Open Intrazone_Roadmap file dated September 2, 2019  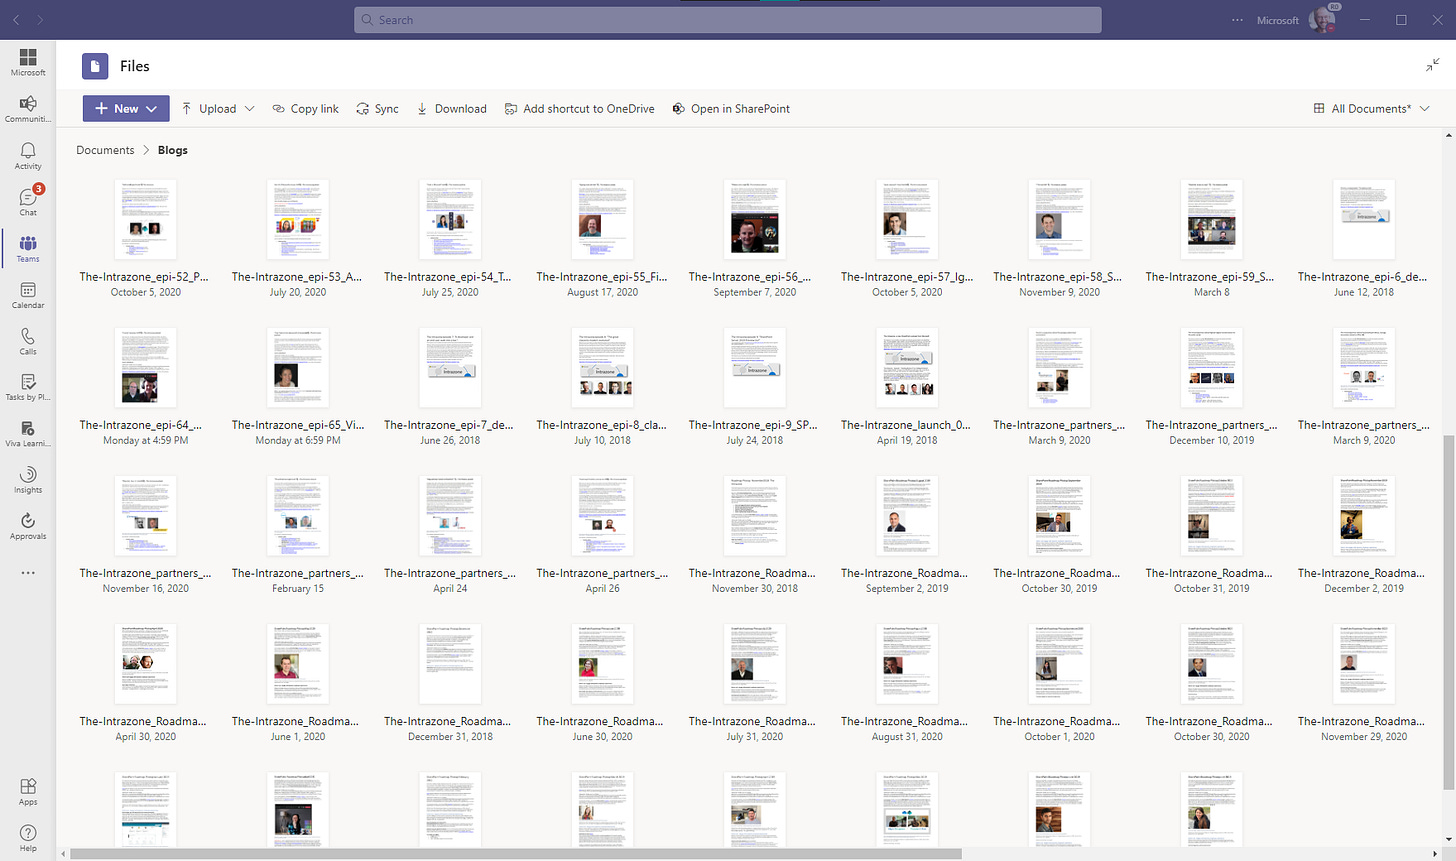[x=907, y=516]
